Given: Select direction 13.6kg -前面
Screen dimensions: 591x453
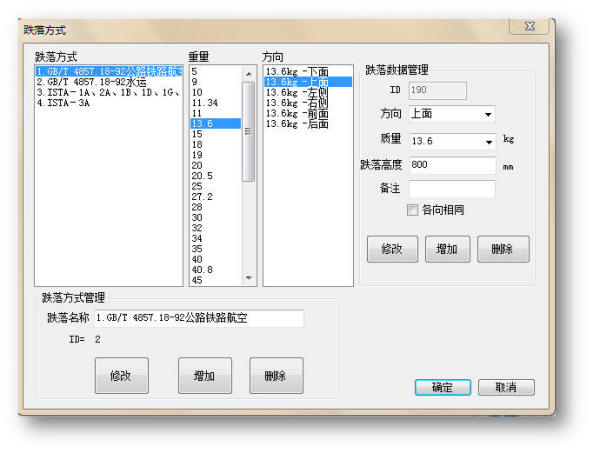Looking at the screenshot, I should coord(308,113).
